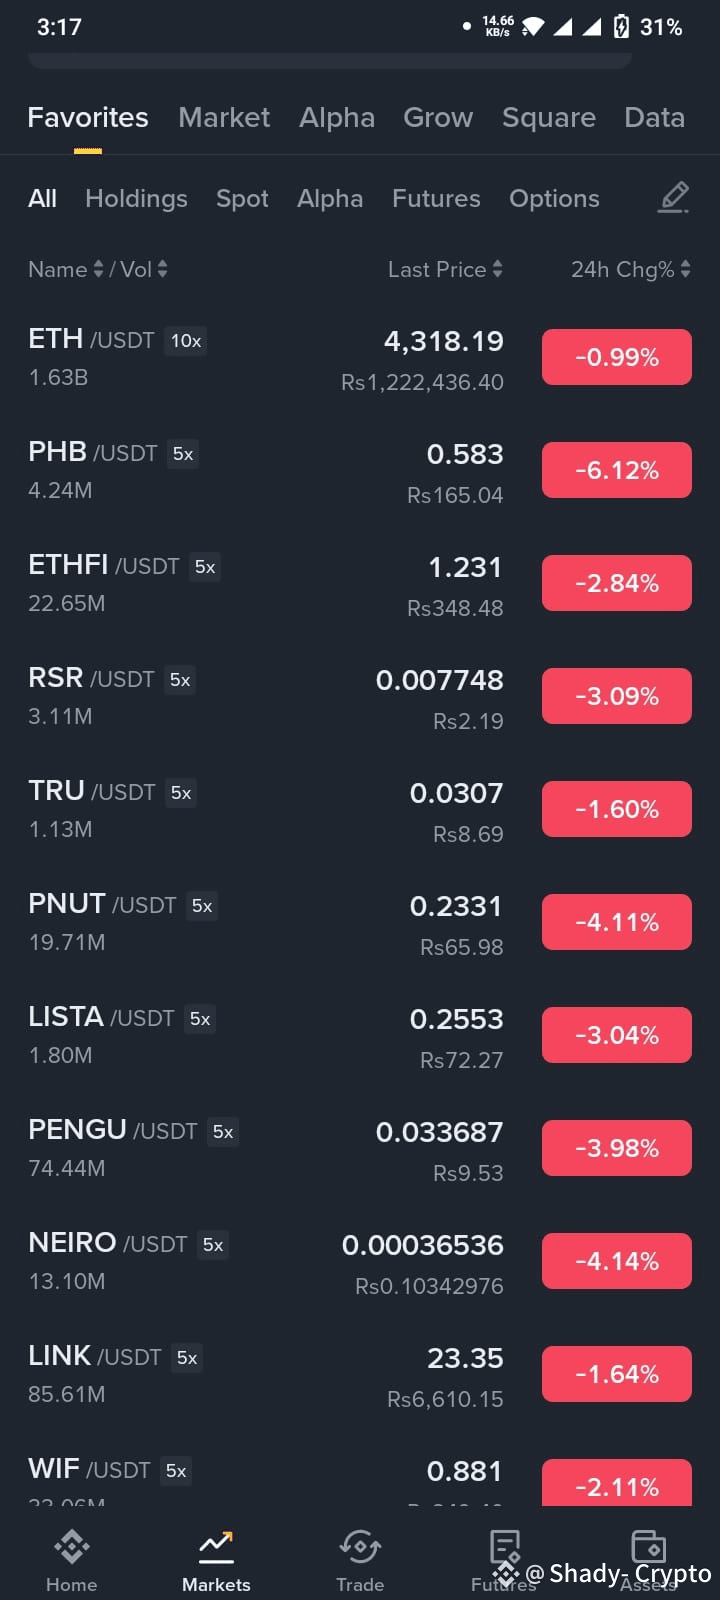
Task: Open the LINK/USDT pair row
Action: pyautogui.click(x=360, y=1374)
